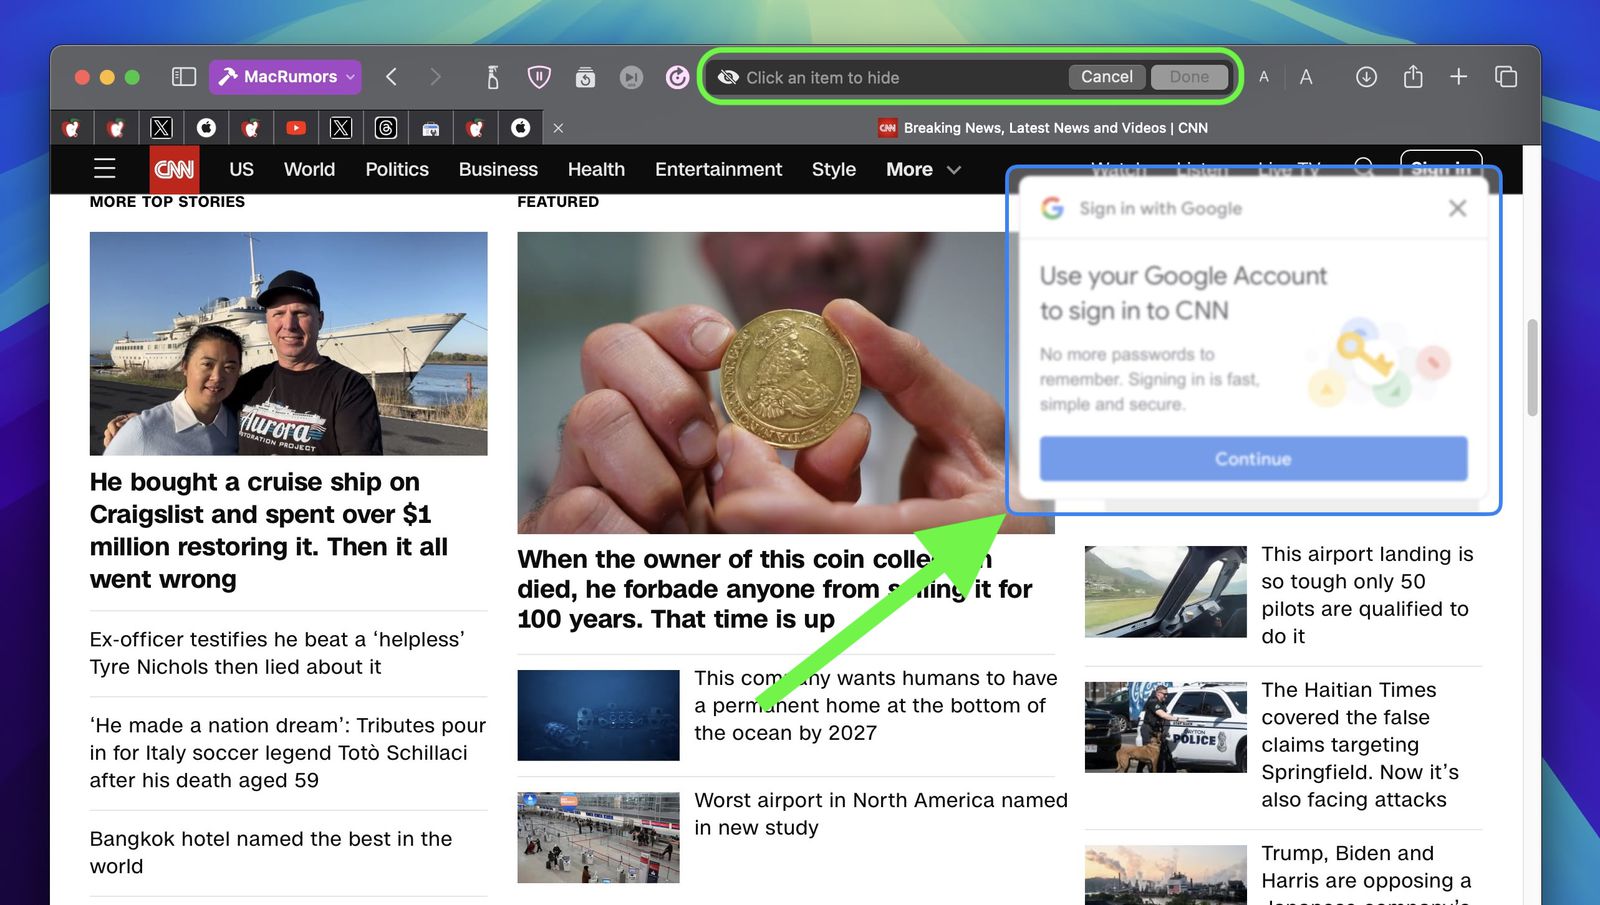
Task: Click the crossed-eye hide icon in address bar
Action: [x=728, y=77]
